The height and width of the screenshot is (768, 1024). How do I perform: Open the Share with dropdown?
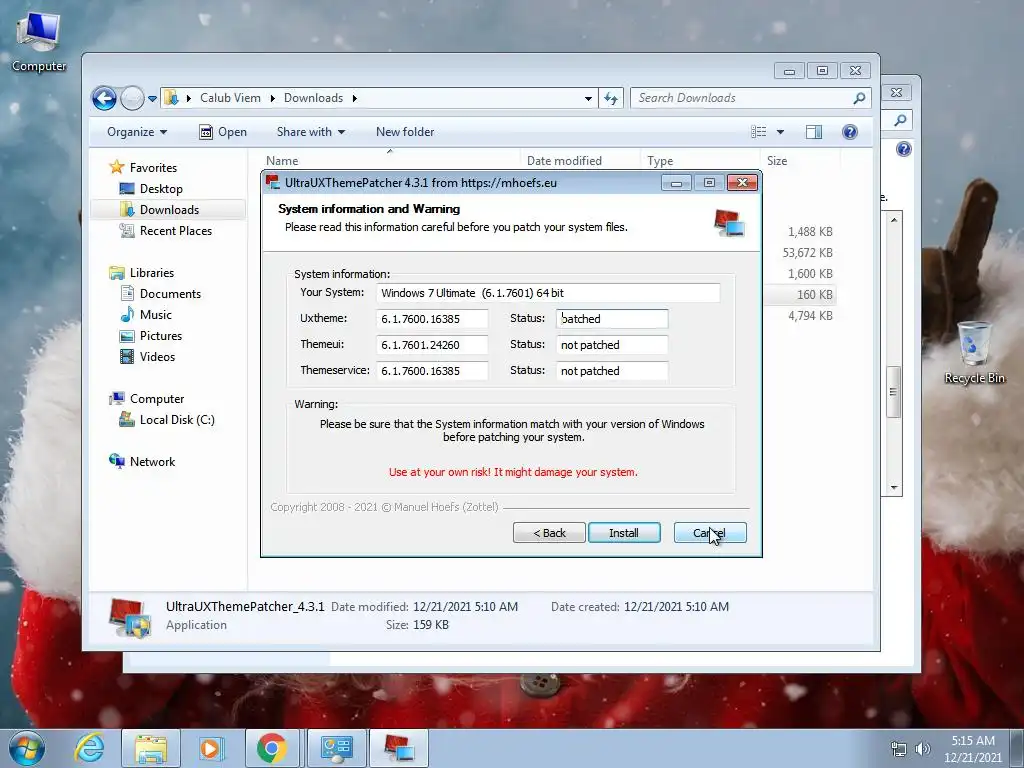point(310,132)
